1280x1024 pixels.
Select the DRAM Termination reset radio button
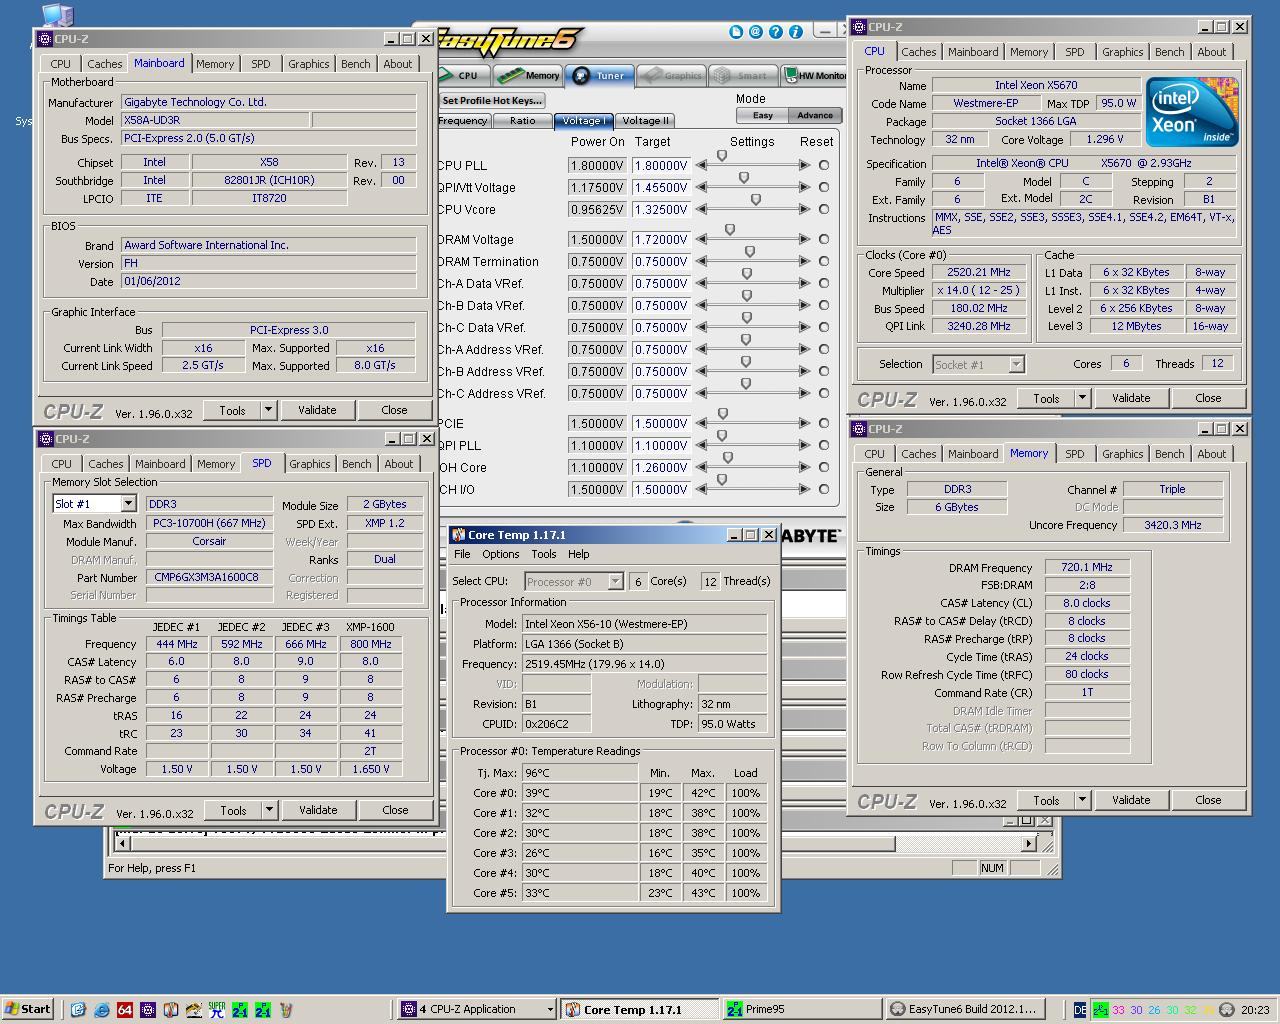(x=824, y=262)
